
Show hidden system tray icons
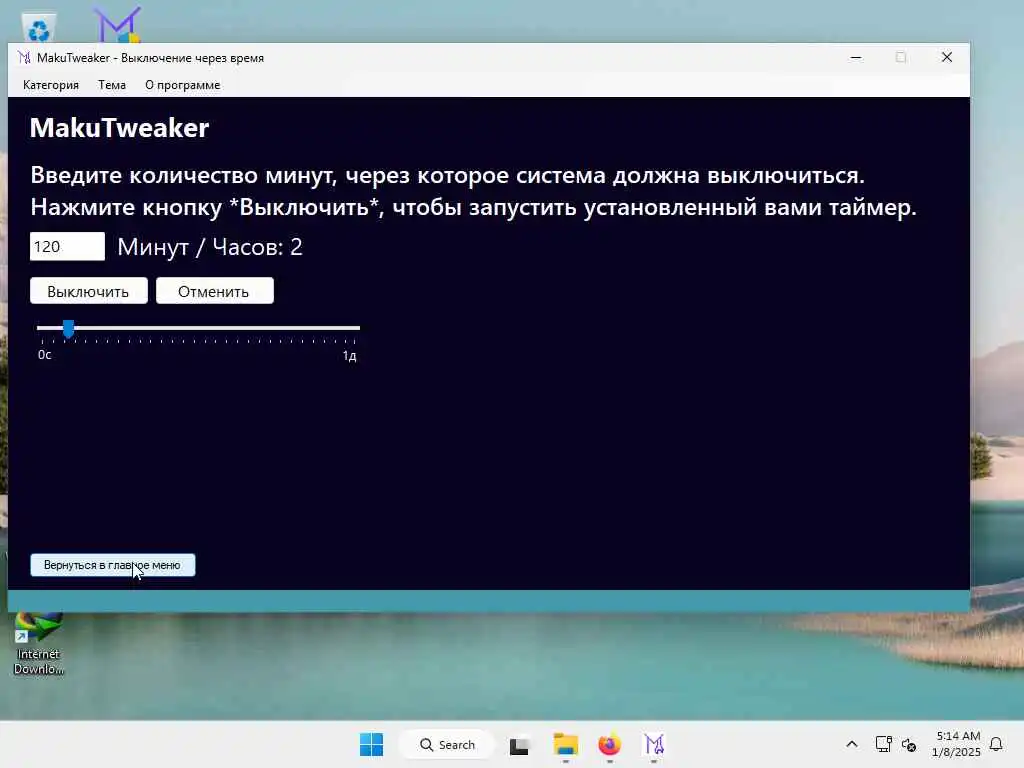coord(852,744)
